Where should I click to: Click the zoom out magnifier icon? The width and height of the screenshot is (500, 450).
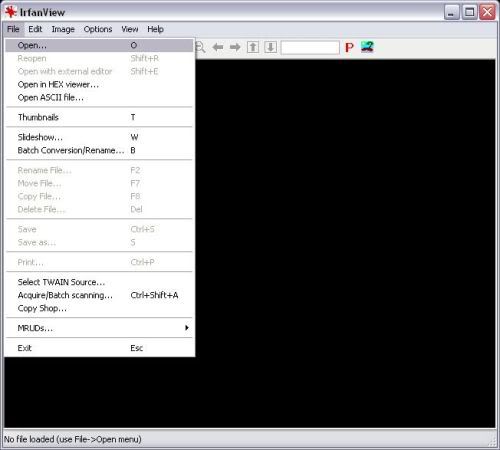(201, 47)
